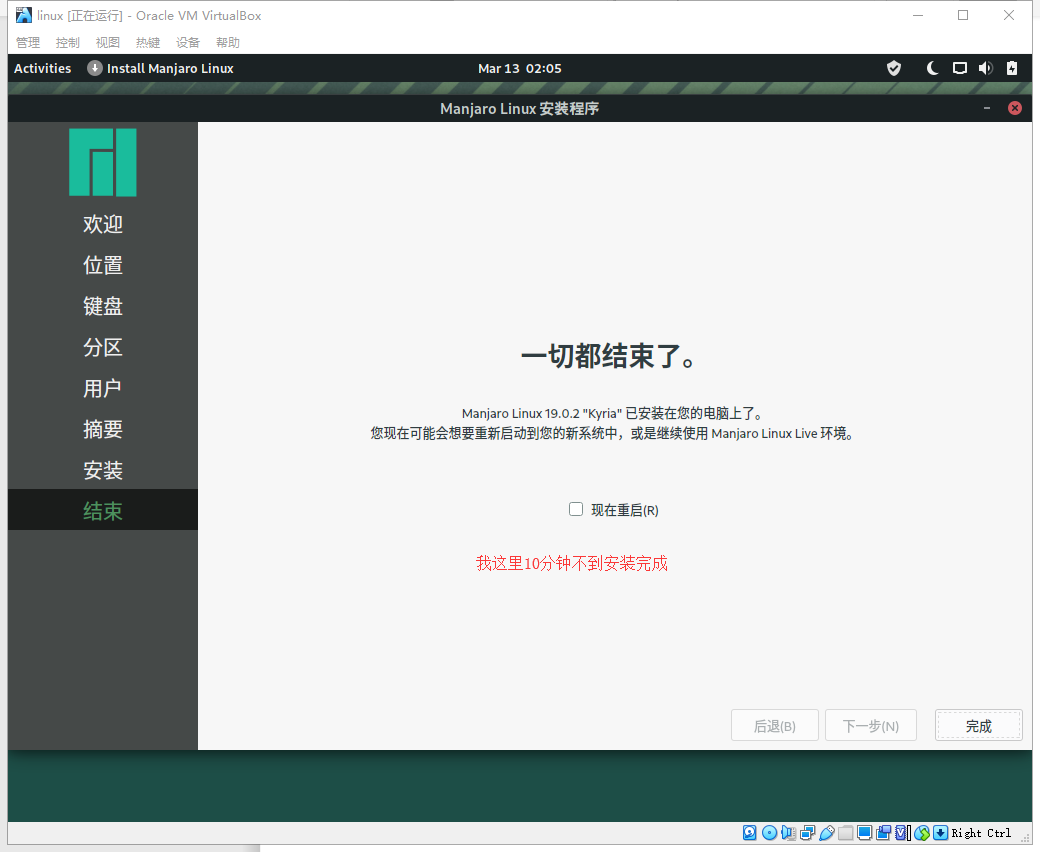The image size is (1040, 852).
Task: Click the volume speaker icon in top panel
Action: point(985,68)
